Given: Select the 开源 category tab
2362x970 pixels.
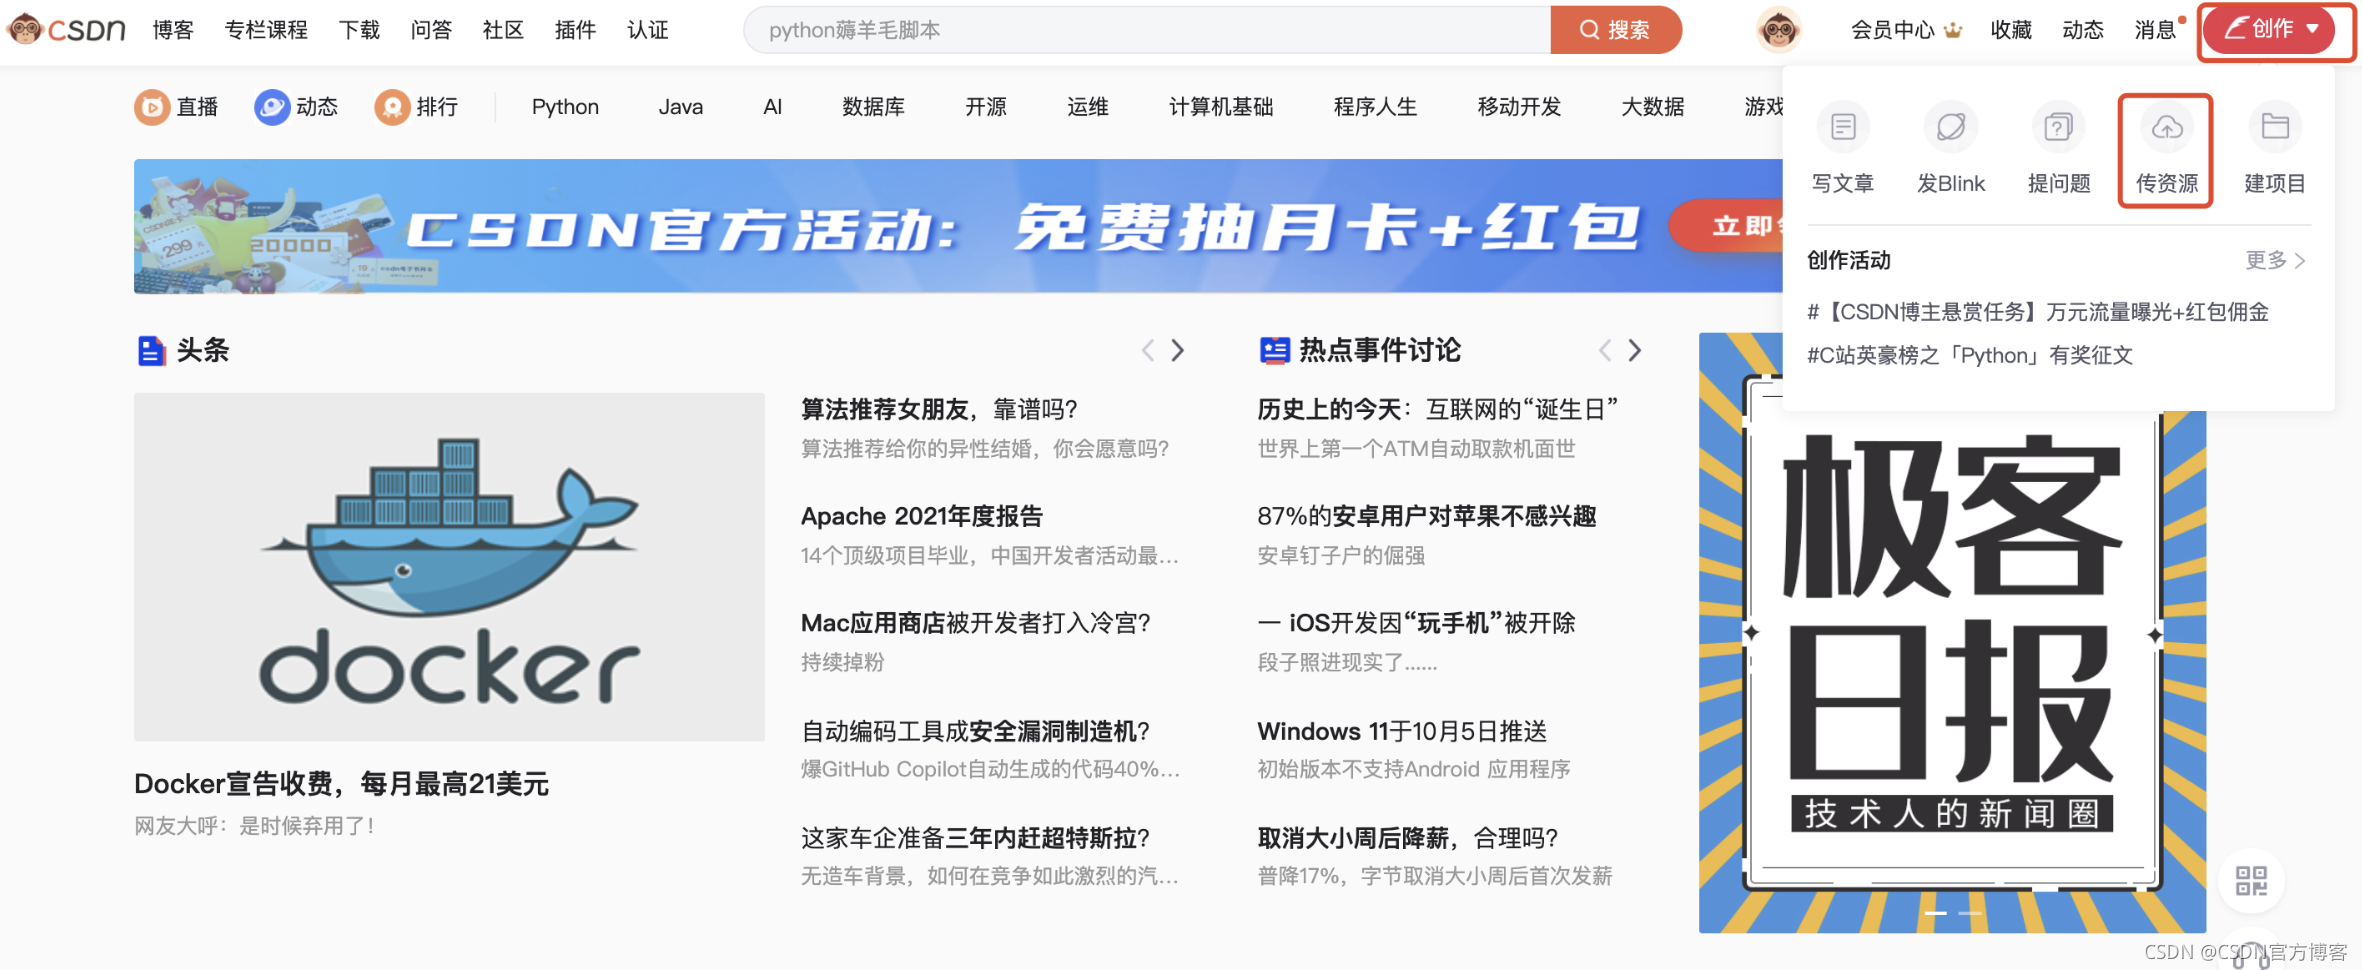Looking at the screenshot, I should [986, 107].
